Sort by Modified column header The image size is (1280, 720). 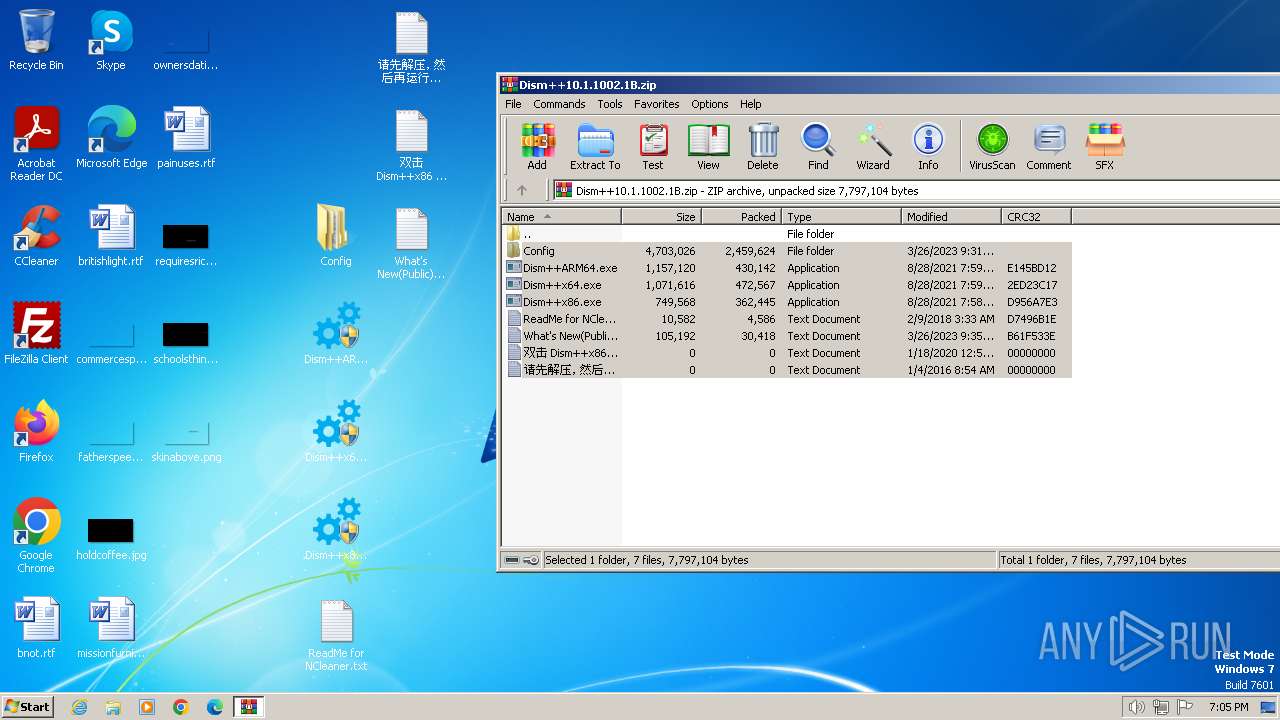click(951, 216)
